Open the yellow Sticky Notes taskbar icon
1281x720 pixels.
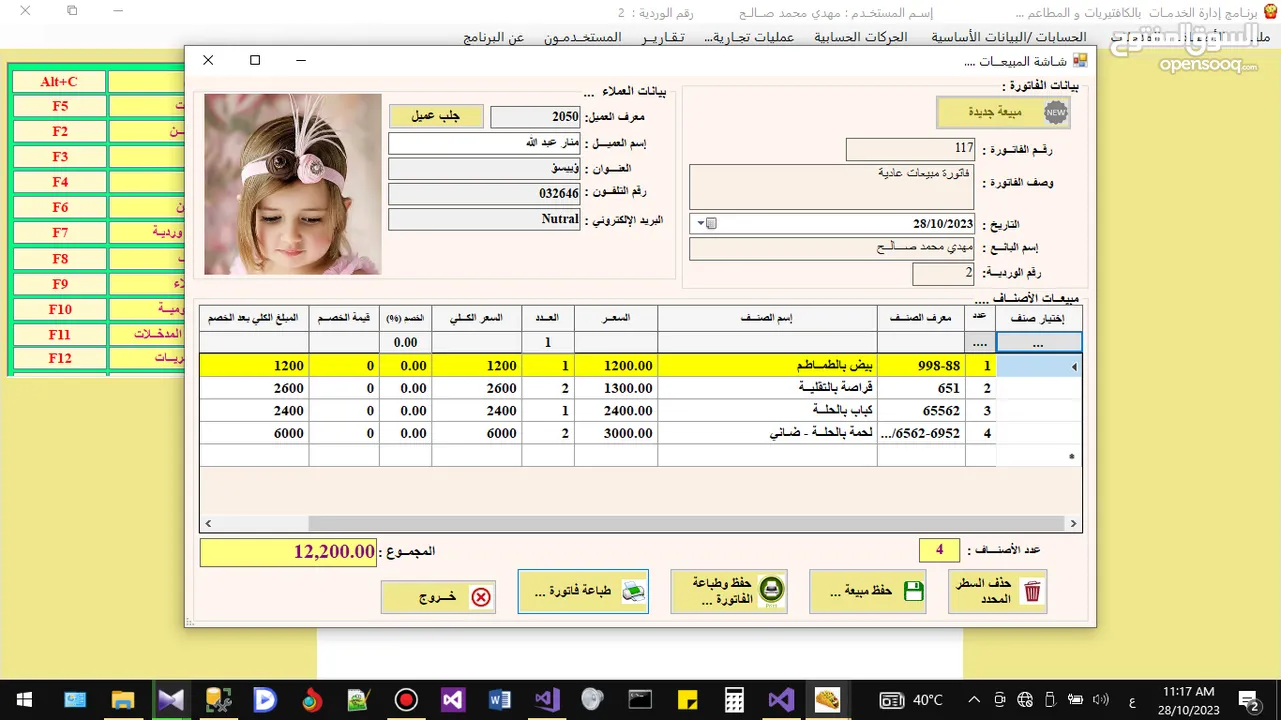click(x=687, y=700)
